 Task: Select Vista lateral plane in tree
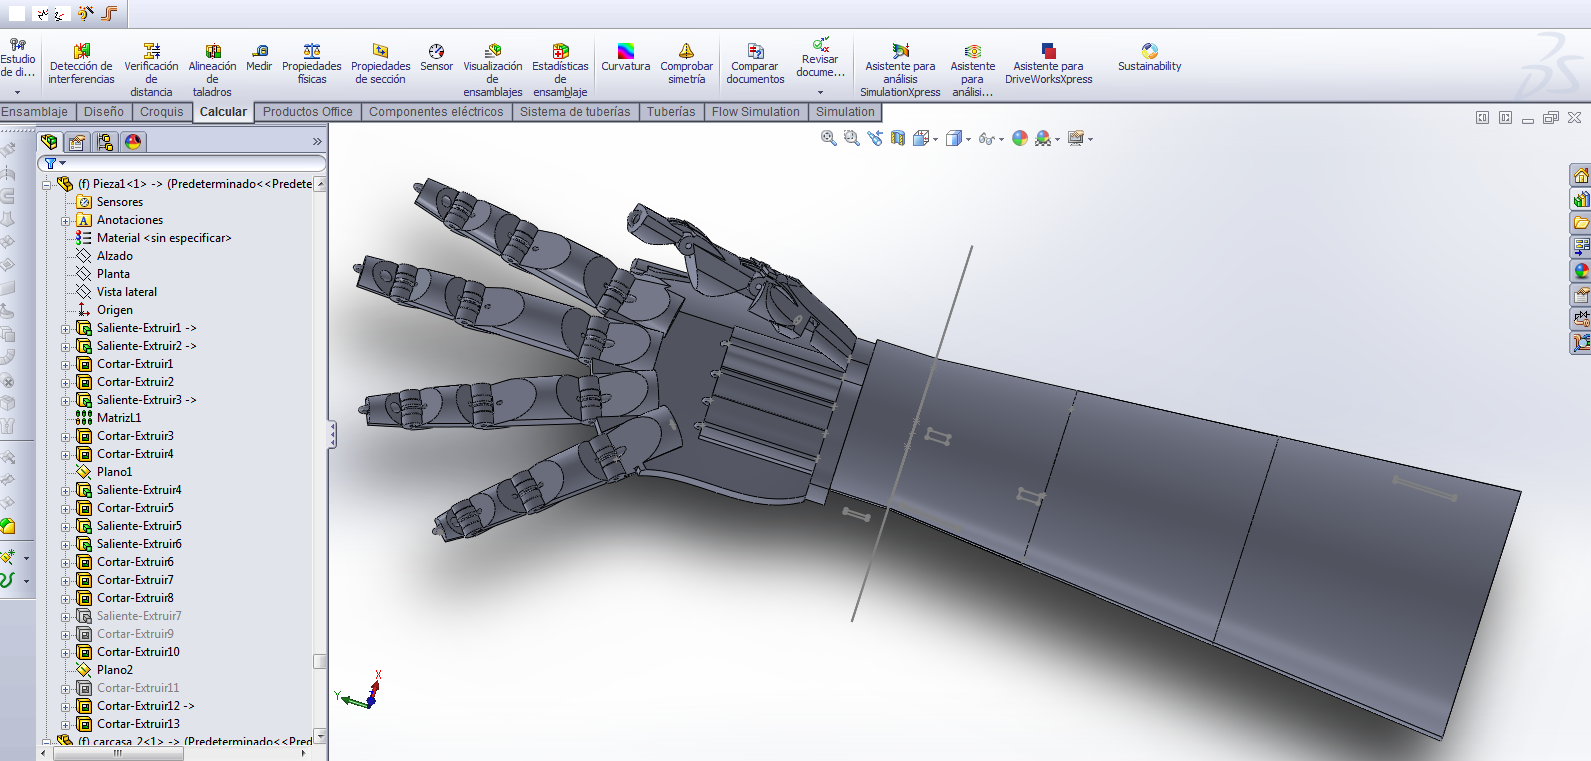[x=127, y=292]
